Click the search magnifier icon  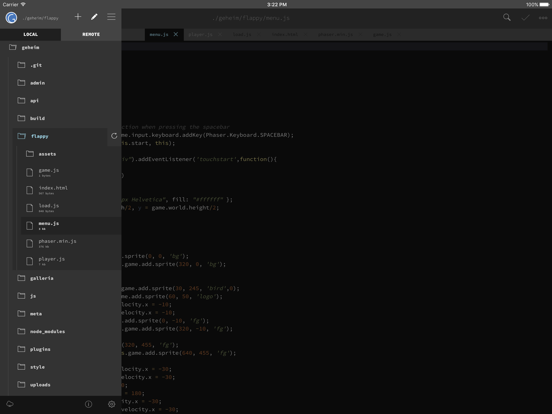coord(507,17)
